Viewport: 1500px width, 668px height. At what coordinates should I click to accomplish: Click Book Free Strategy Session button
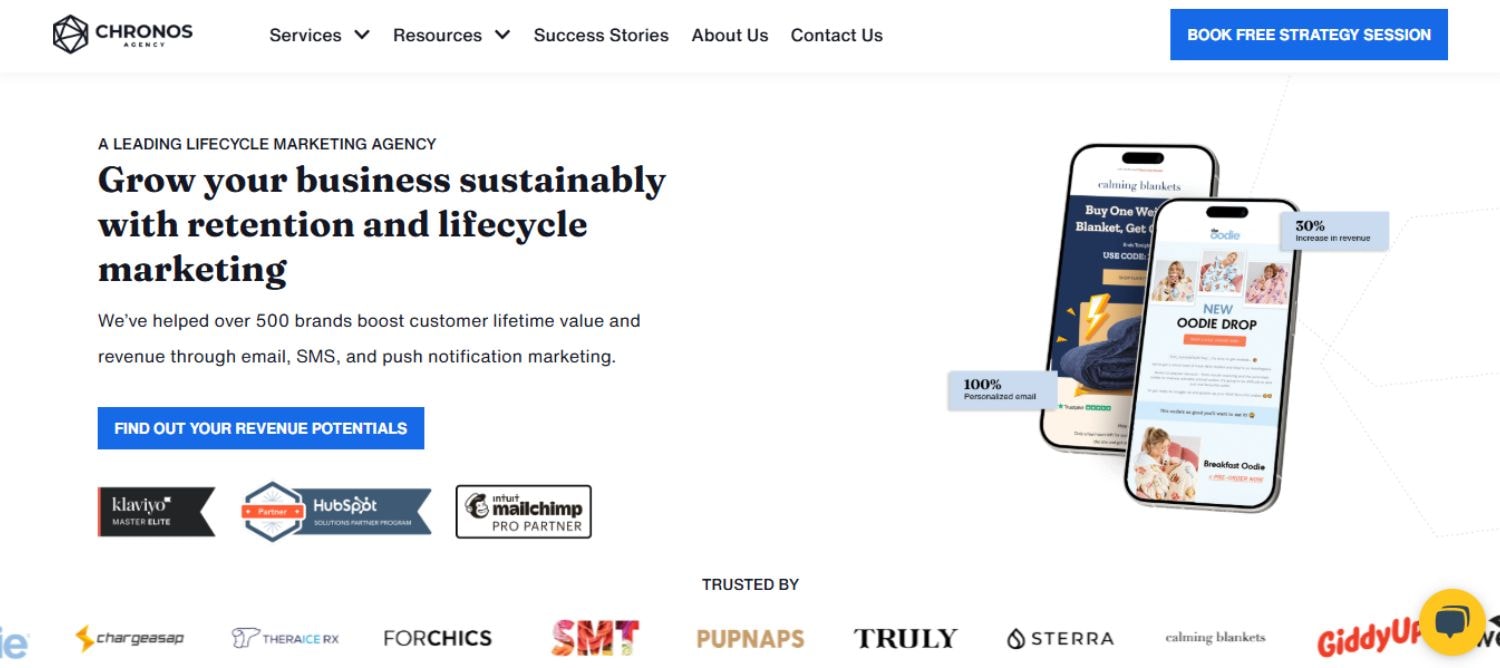click(1309, 34)
